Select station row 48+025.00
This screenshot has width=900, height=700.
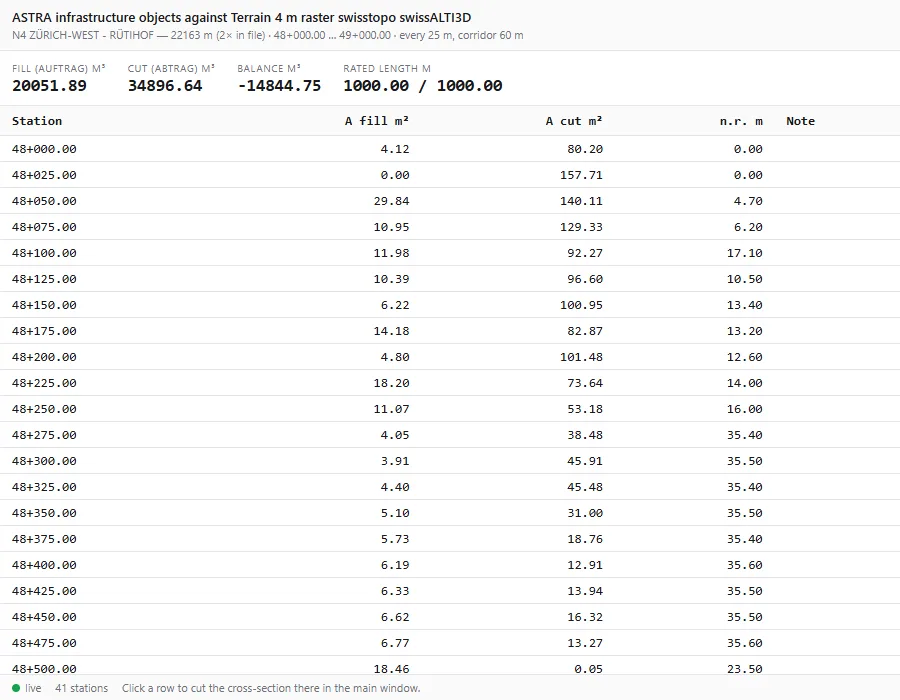(x=450, y=175)
